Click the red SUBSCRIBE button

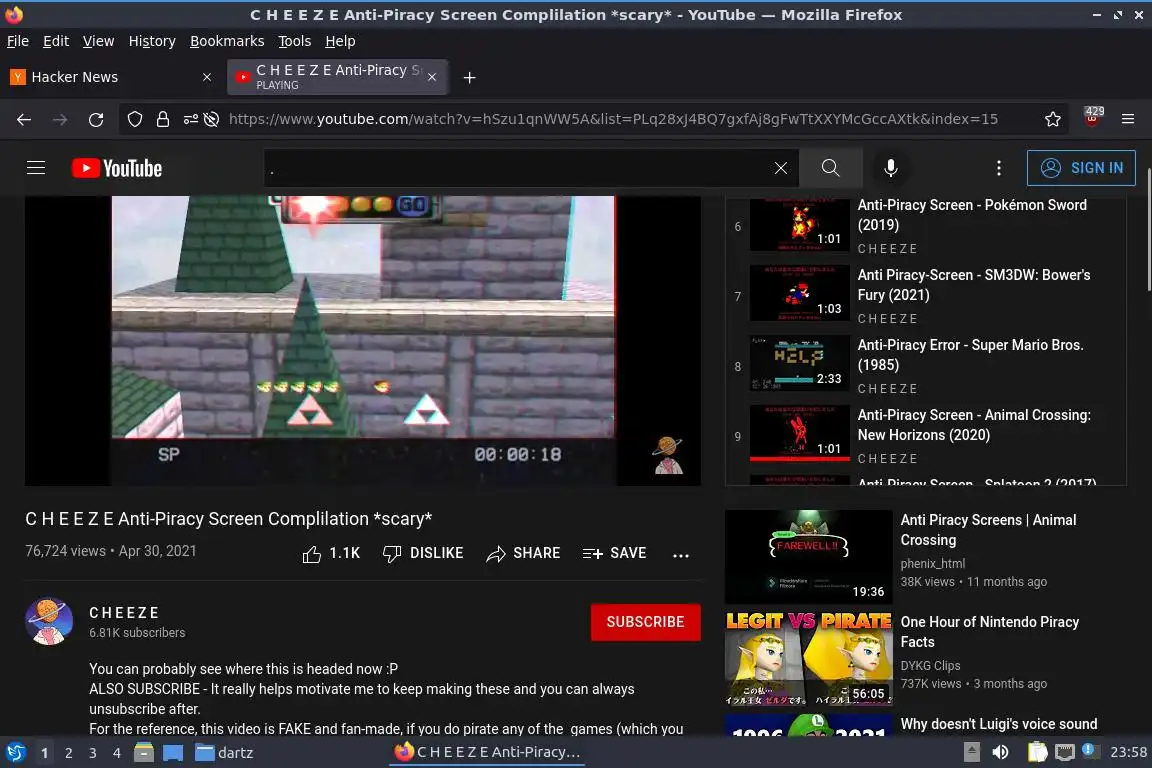coord(645,622)
